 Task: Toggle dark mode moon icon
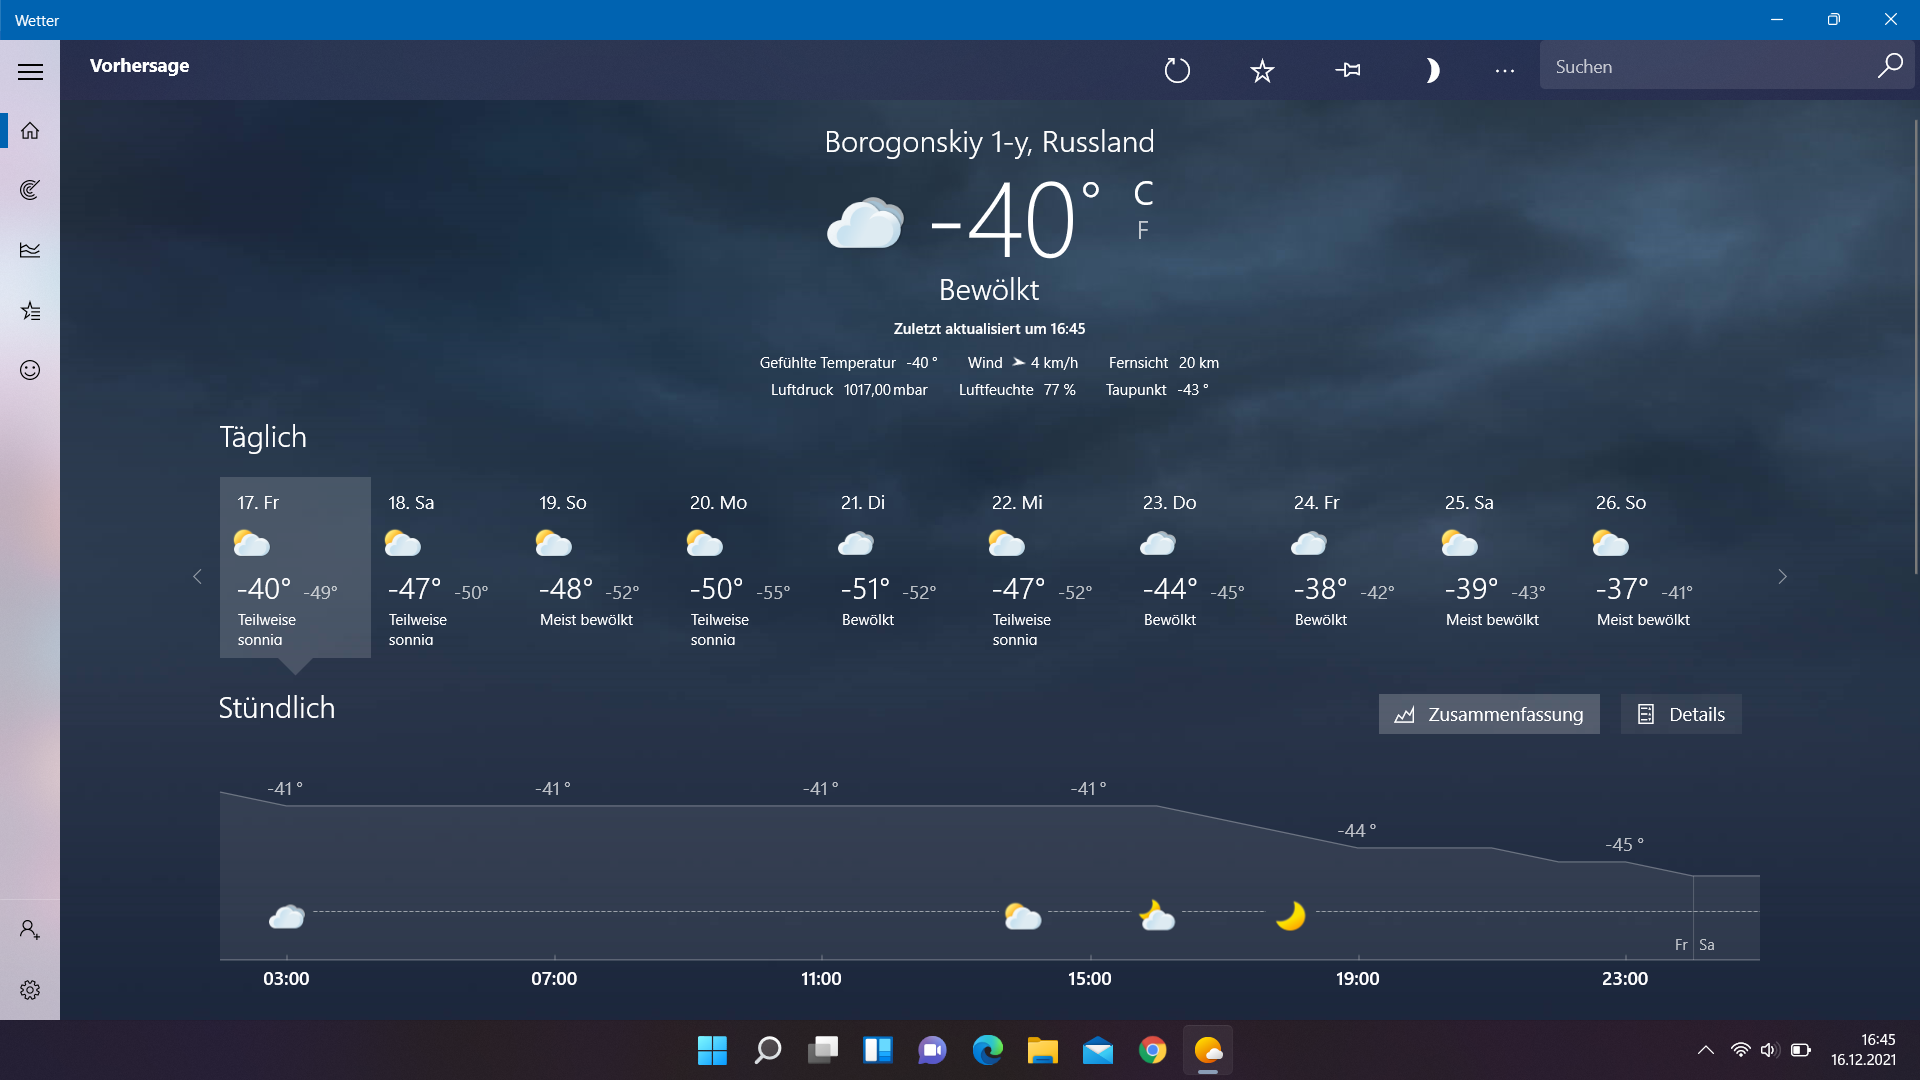[x=1431, y=70]
